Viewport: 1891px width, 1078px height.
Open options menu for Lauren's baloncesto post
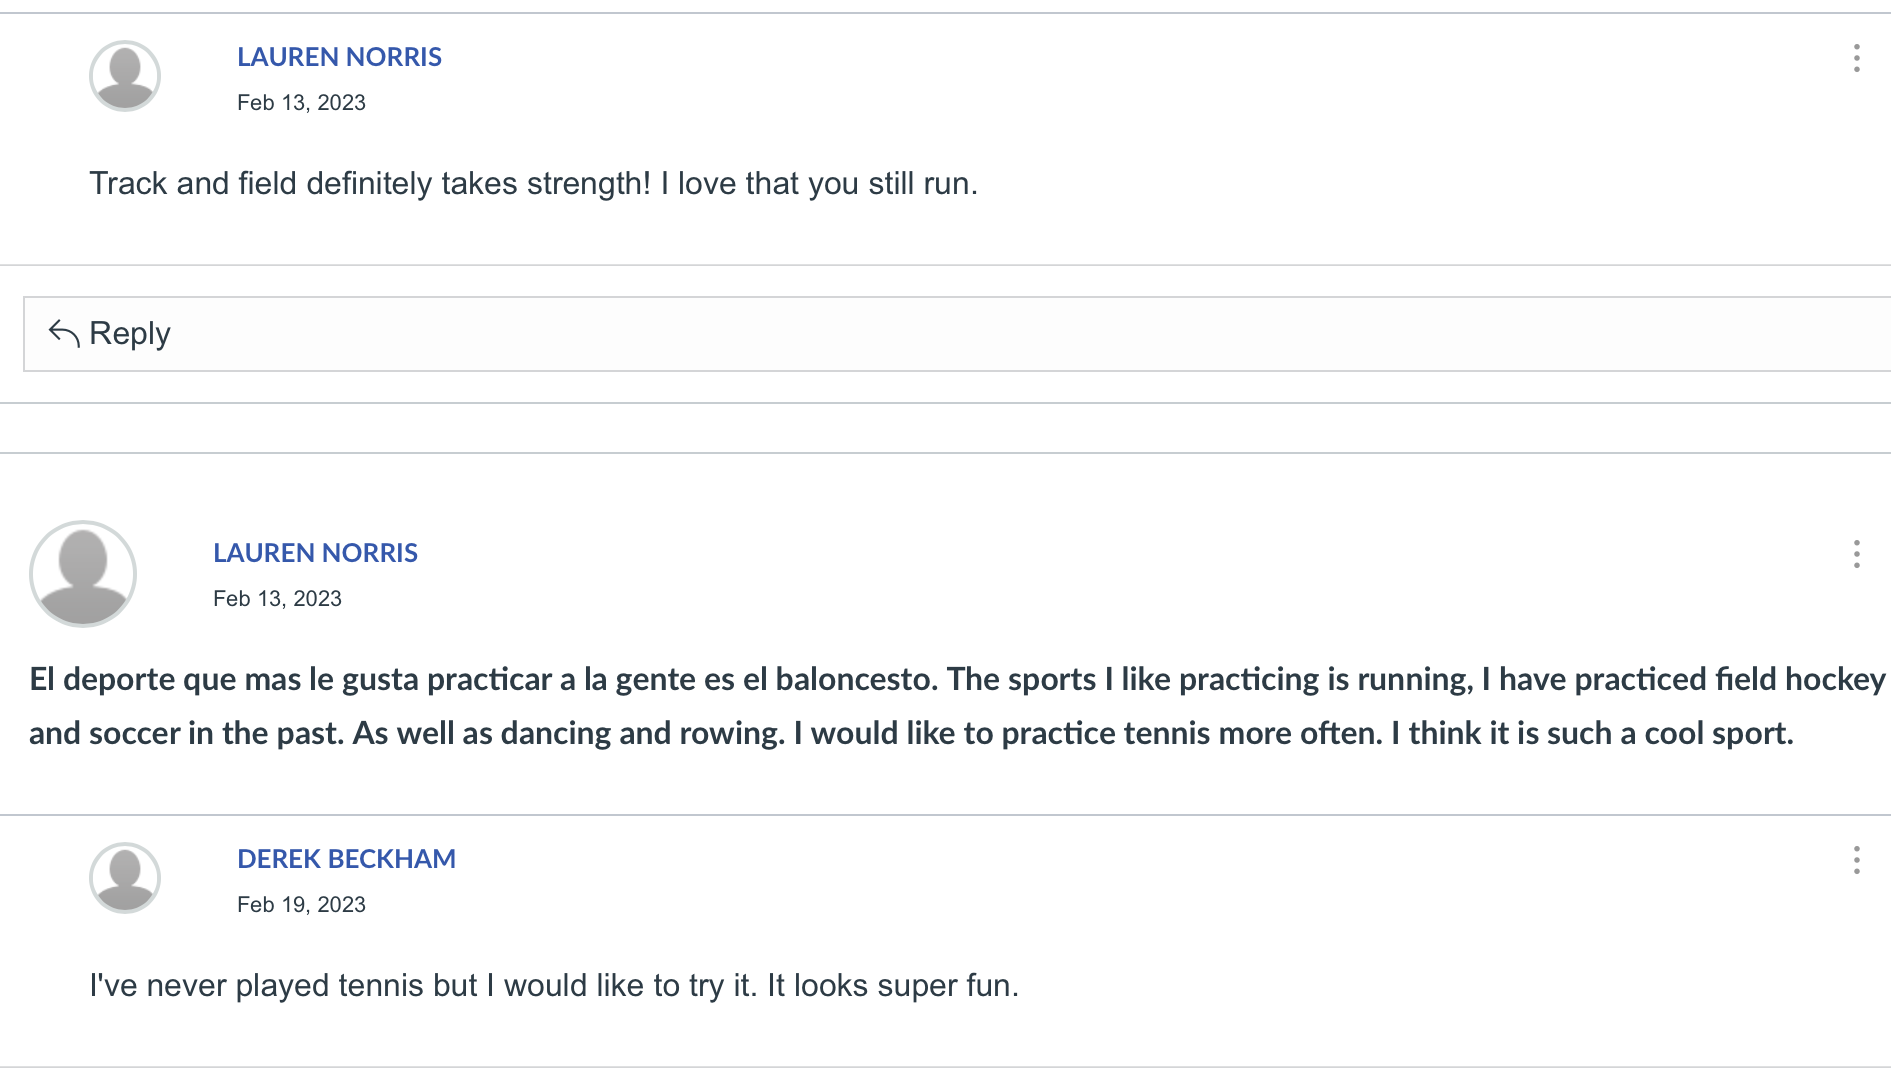(x=1856, y=554)
